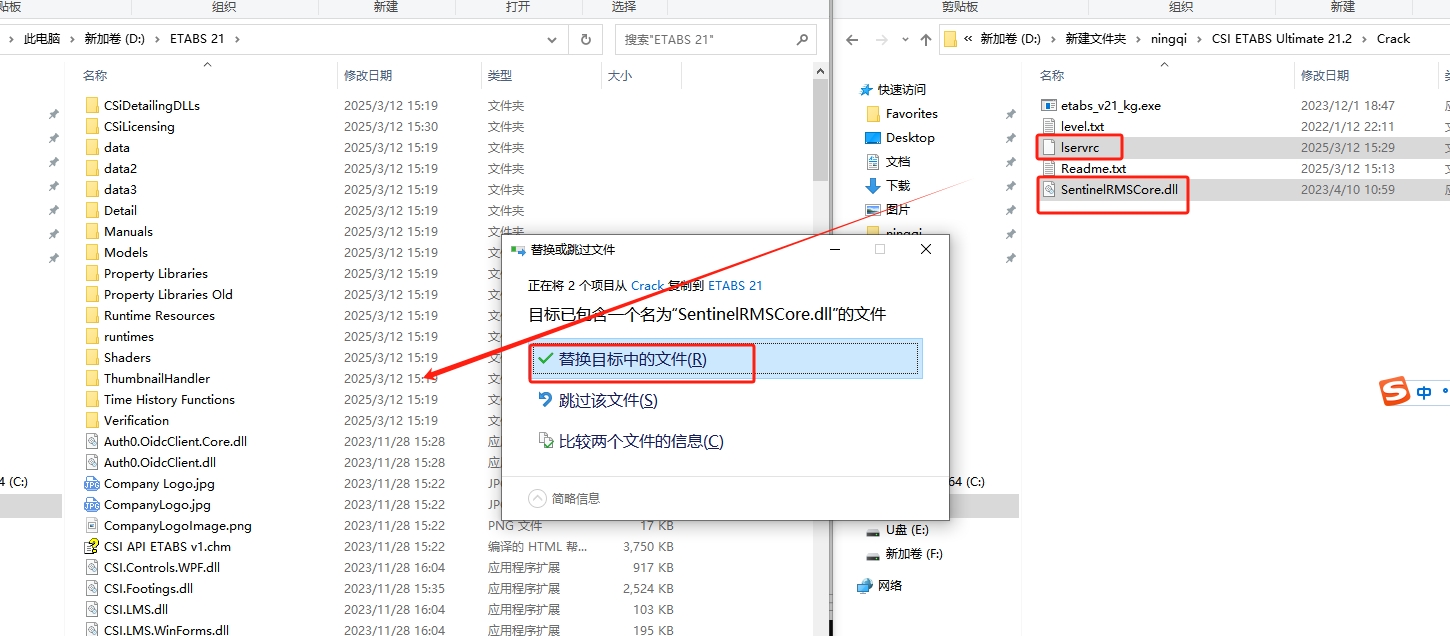The height and width of the screenshot is (636, 1450).
Task: Select the Manuals folder icon
Action: point(92,232)
